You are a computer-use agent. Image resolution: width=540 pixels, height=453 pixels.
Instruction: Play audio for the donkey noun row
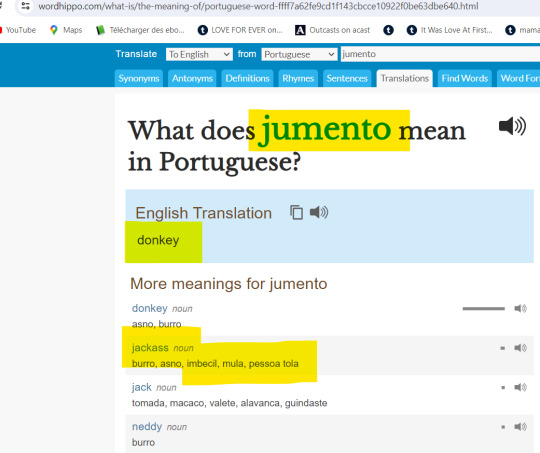[x=520, y=308]
